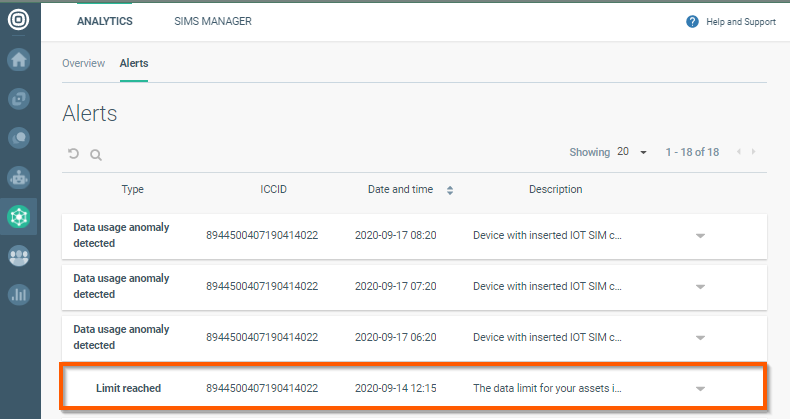Open the overlapping squares sidebar icon
Image resolution: width=790 pixels, height=419 pixels.
(19, 99)
